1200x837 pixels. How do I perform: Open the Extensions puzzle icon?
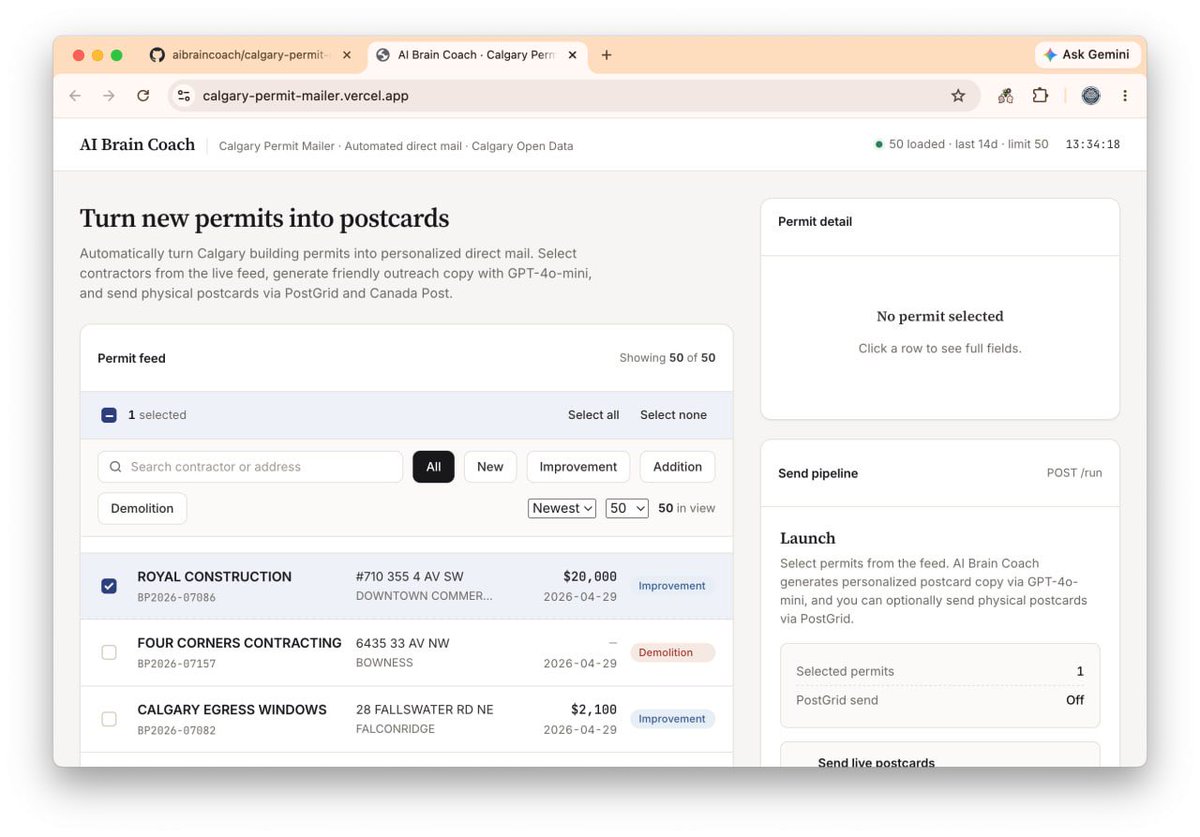[1040, 96]
